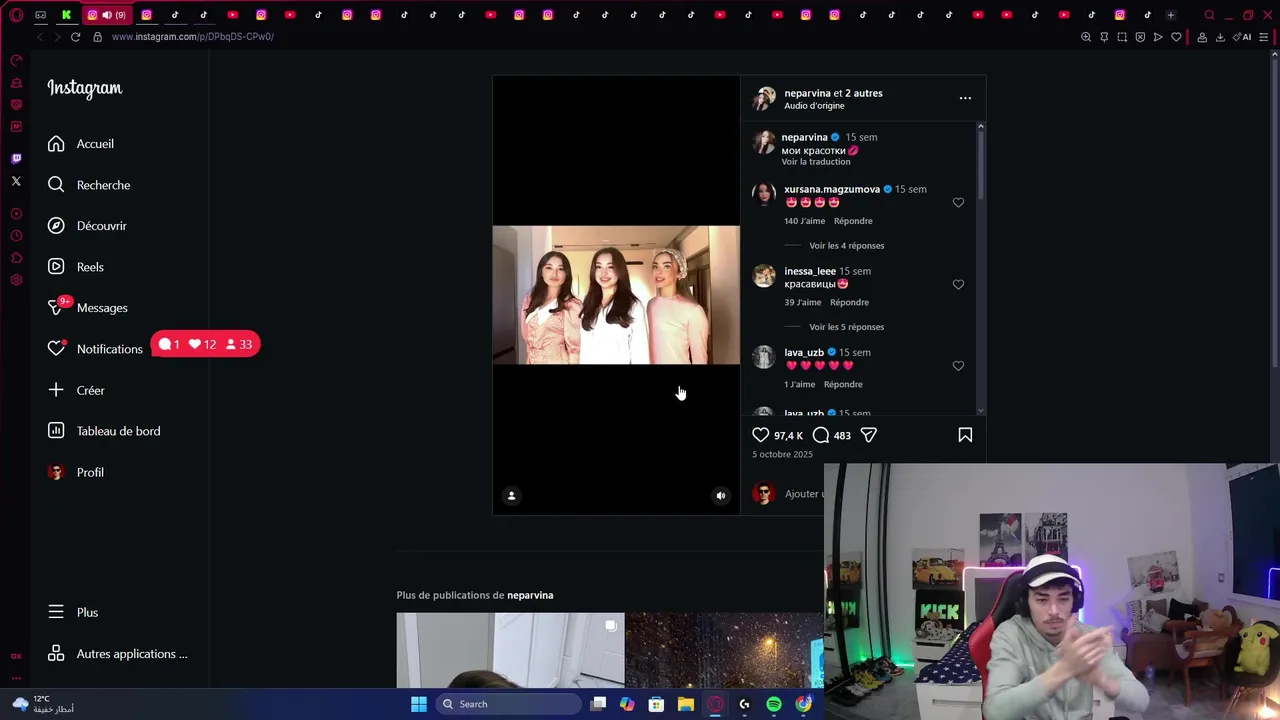Reload the Instagram page
This screenshot has height=720, width=1280.
click(75, 37)
